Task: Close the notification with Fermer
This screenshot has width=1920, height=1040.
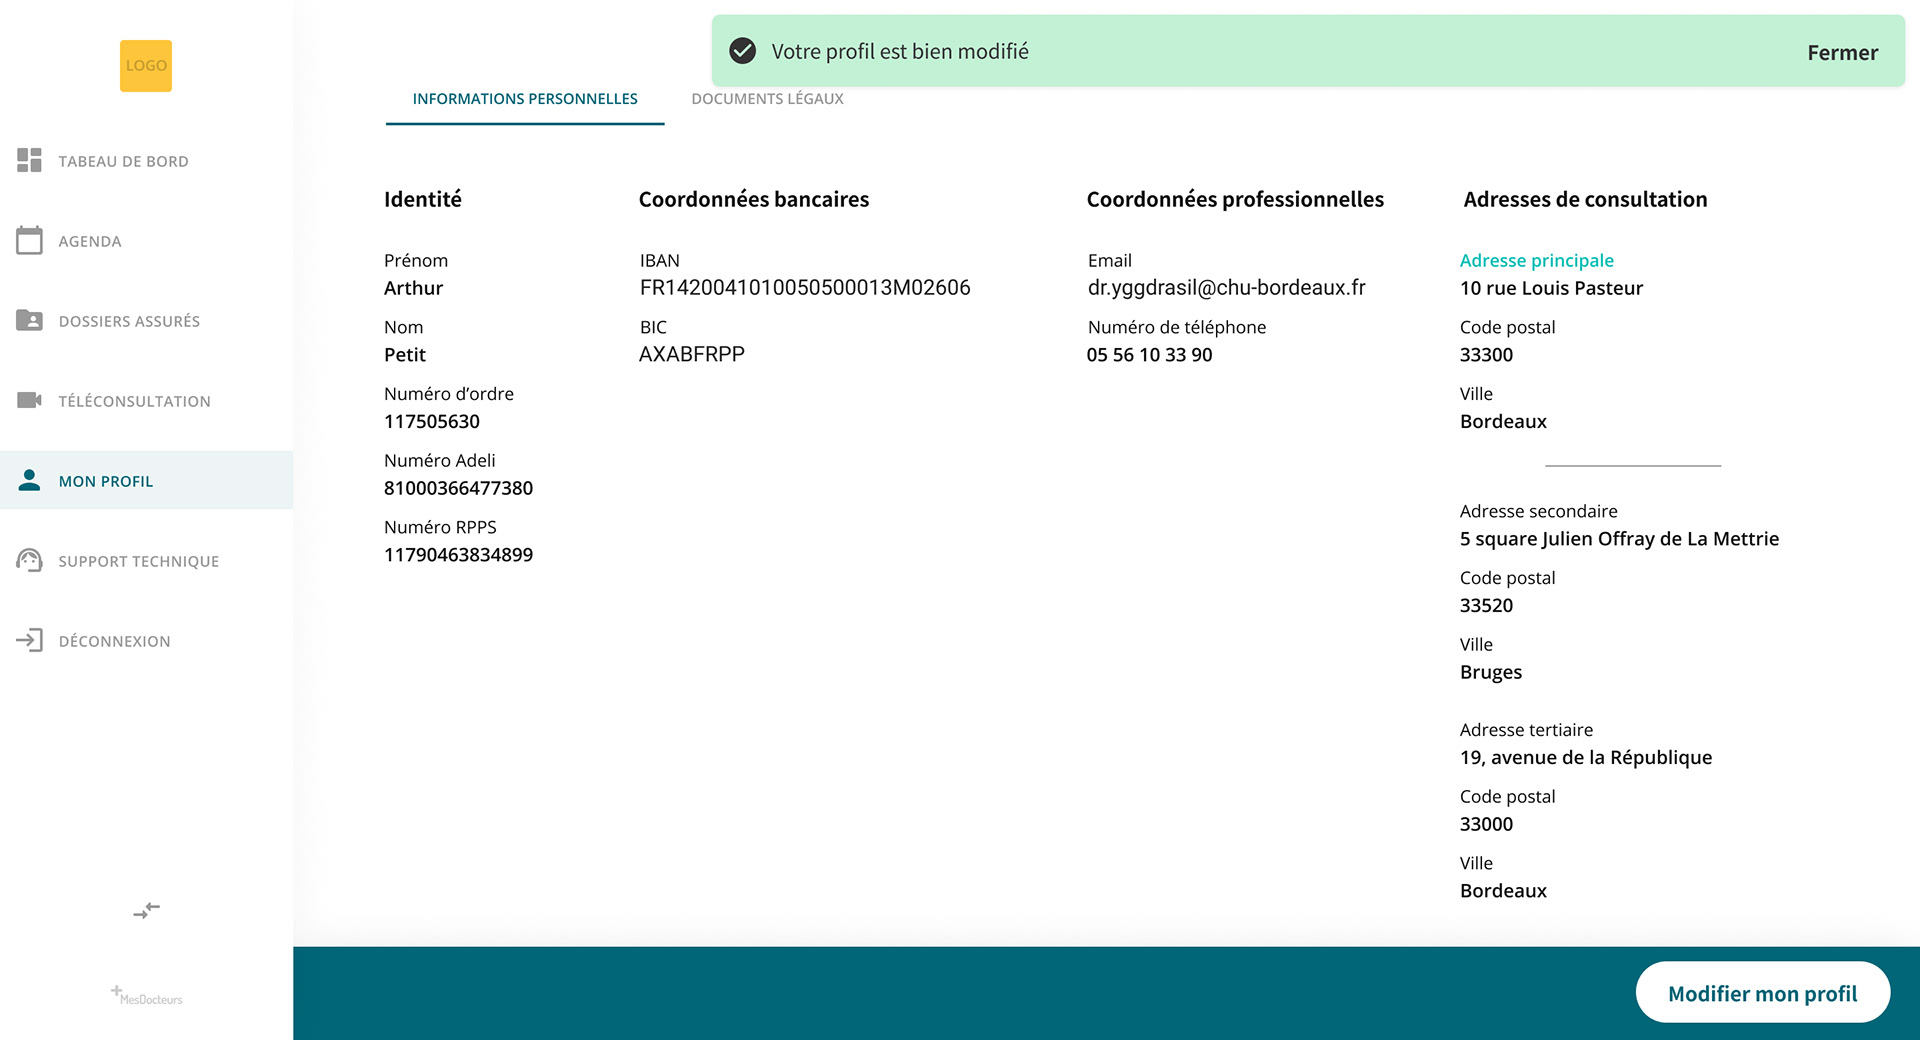Action: (1842, 53)
